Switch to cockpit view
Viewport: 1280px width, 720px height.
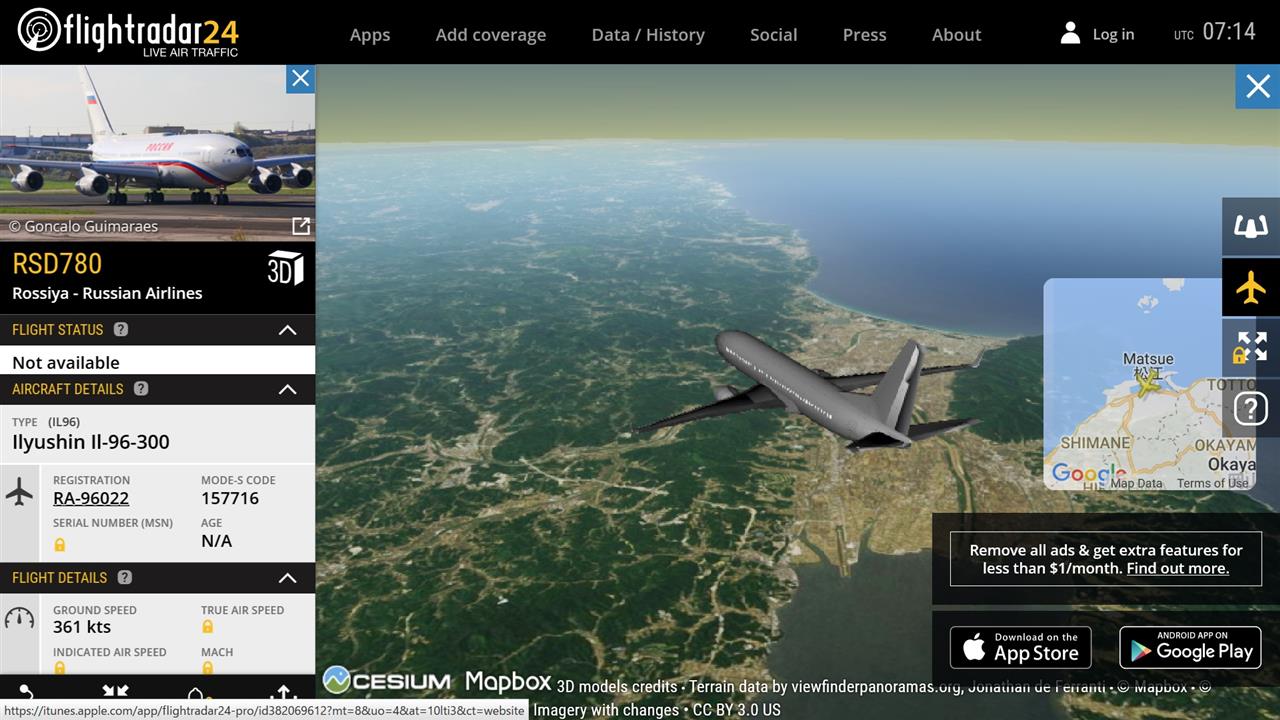tap(1251, 227)
